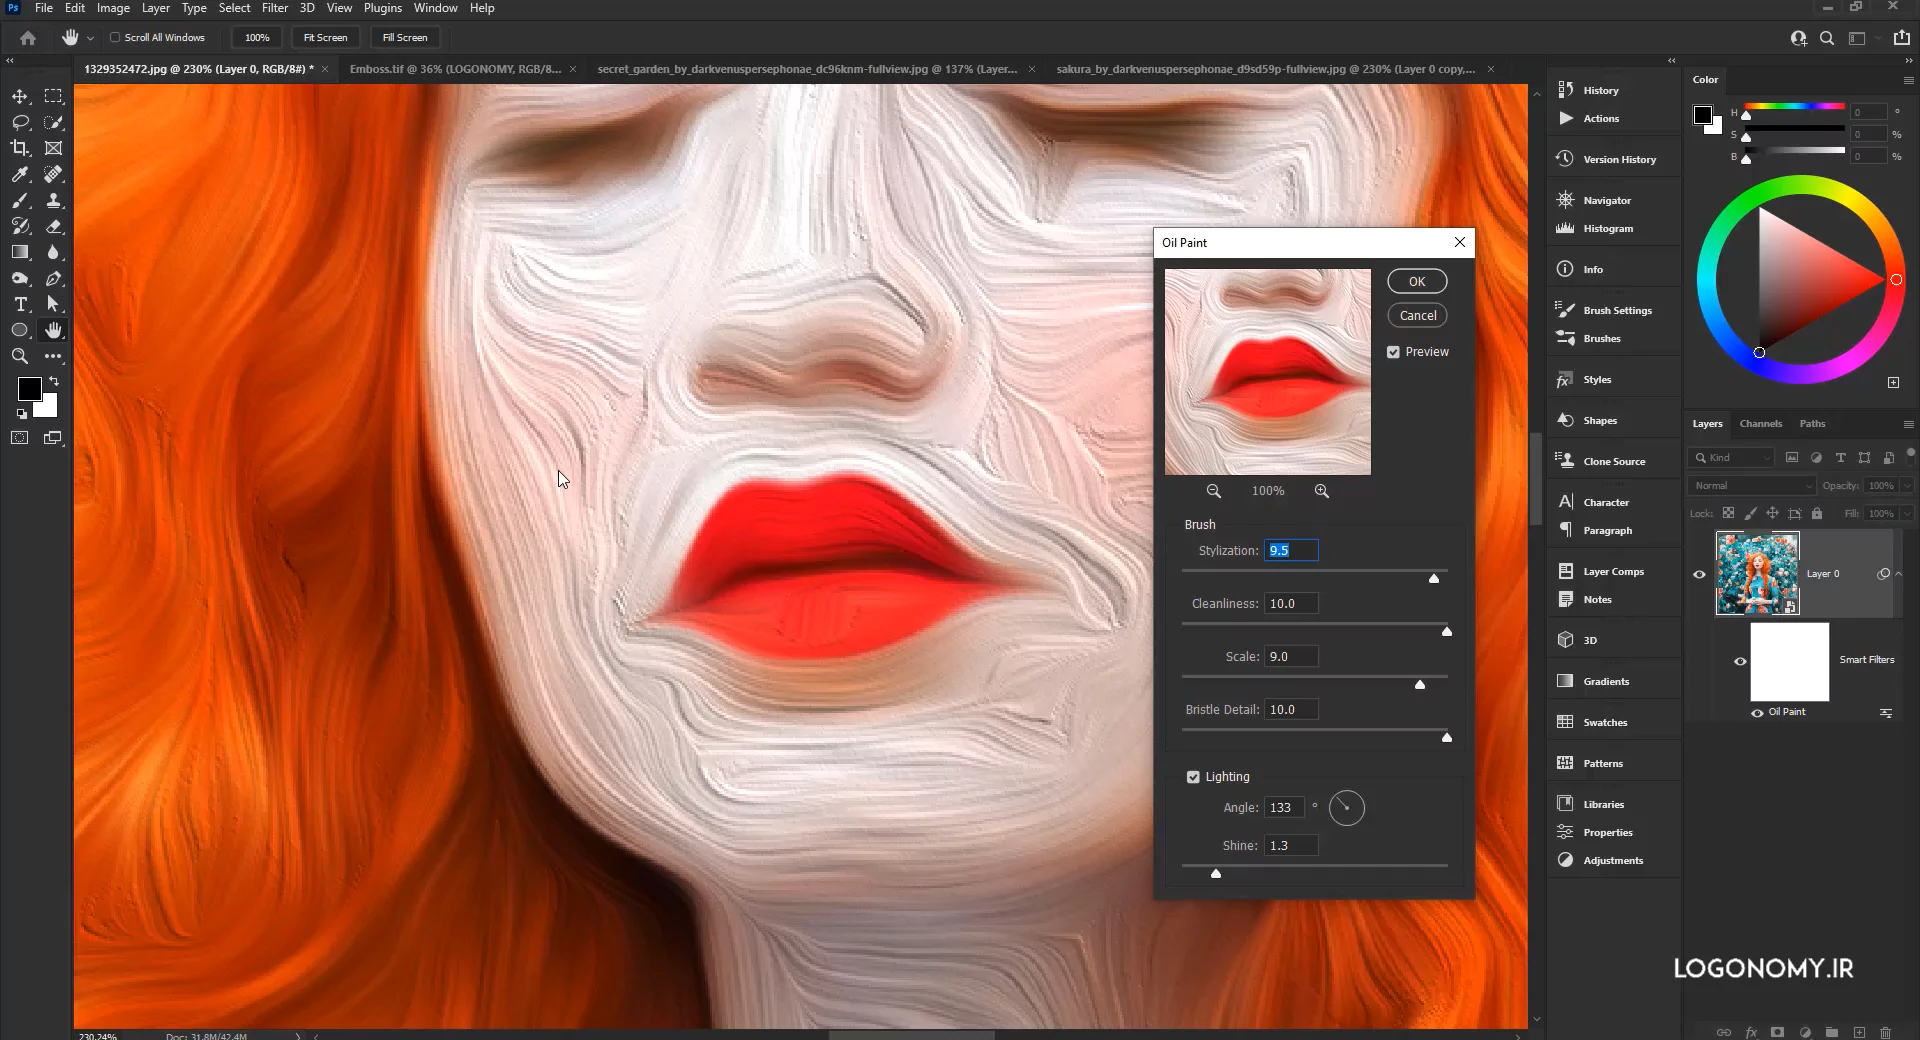
Task: Open the layer Kind filter dropdown
Action: pos(1731,457)
